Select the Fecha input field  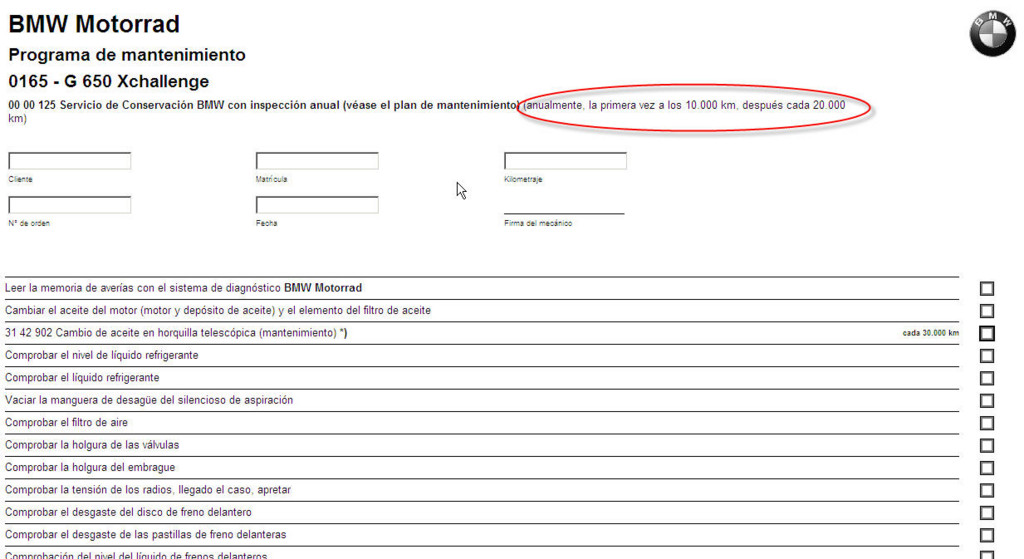tap(317, 205)
